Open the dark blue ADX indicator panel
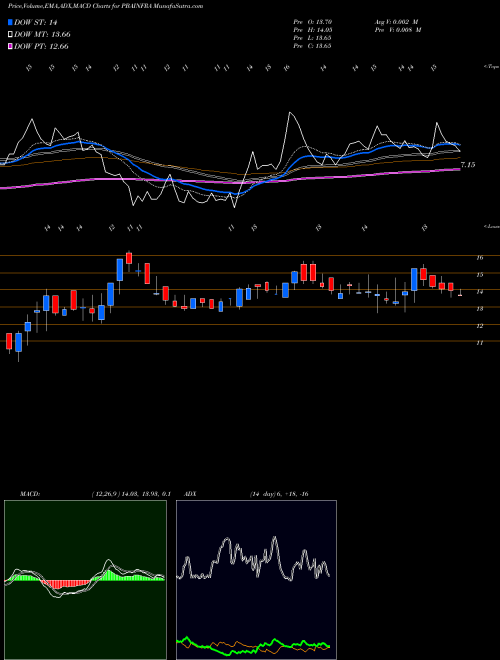Image resolution: width=500 pixels, height=660 pixels. (256, 580)
